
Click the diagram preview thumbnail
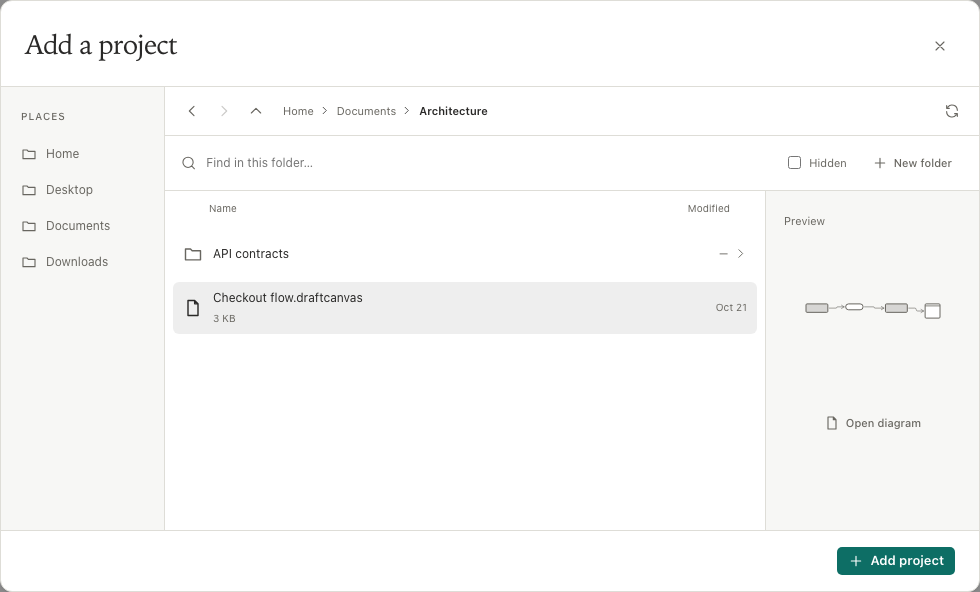(872, 309)
